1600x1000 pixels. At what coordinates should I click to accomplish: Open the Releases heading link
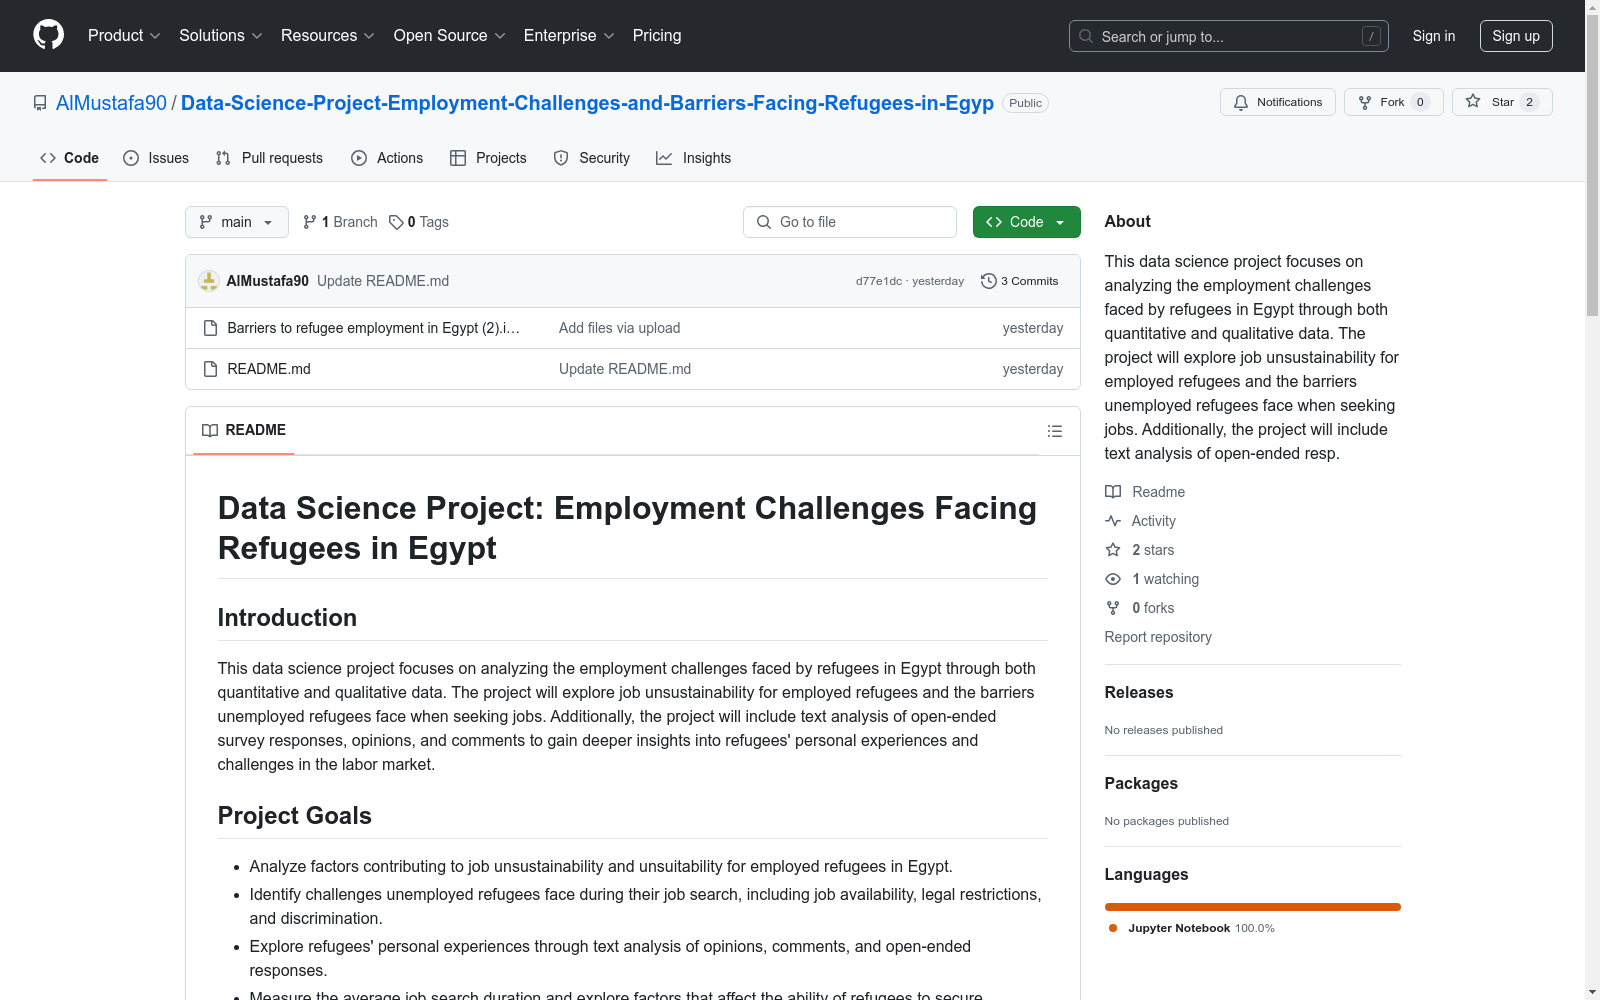[1138, 692]
